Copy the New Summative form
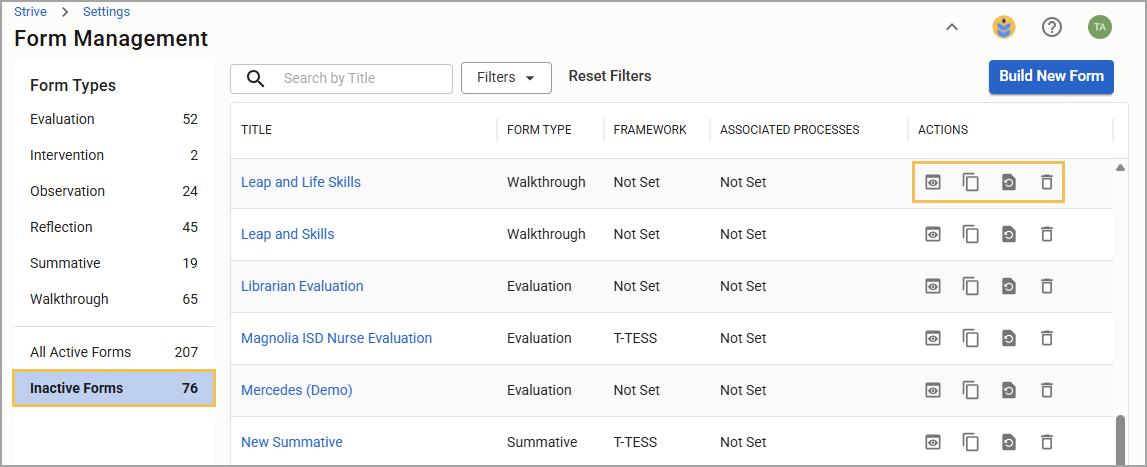The height and width of the screenshot is (467, 1147). coord(971,442)
